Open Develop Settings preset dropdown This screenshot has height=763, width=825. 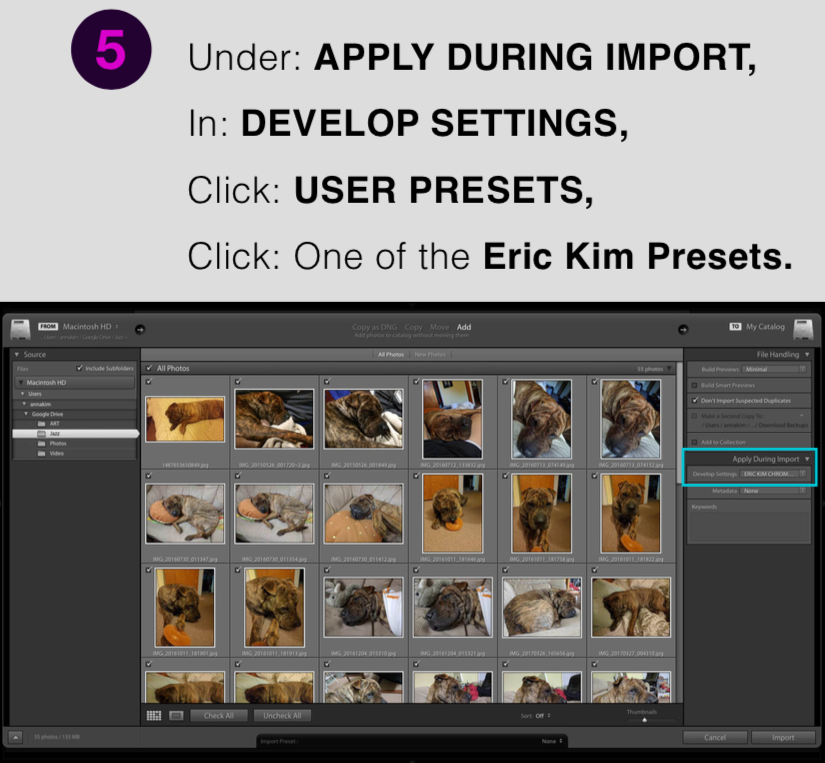[x=773, y=474]
